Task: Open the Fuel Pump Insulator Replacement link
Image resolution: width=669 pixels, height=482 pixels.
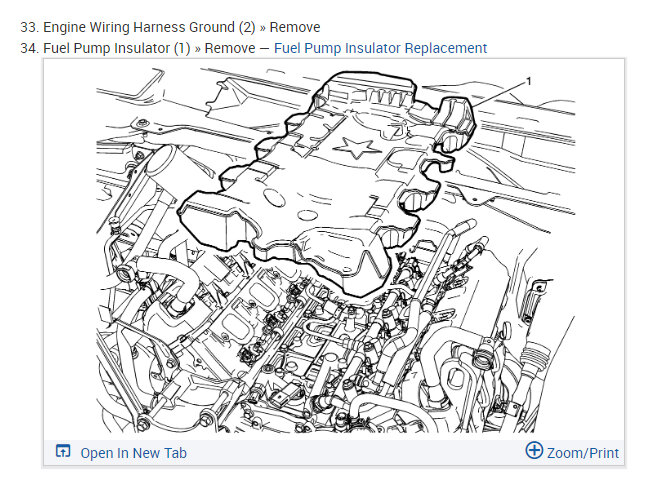Action: click(380, 48)
